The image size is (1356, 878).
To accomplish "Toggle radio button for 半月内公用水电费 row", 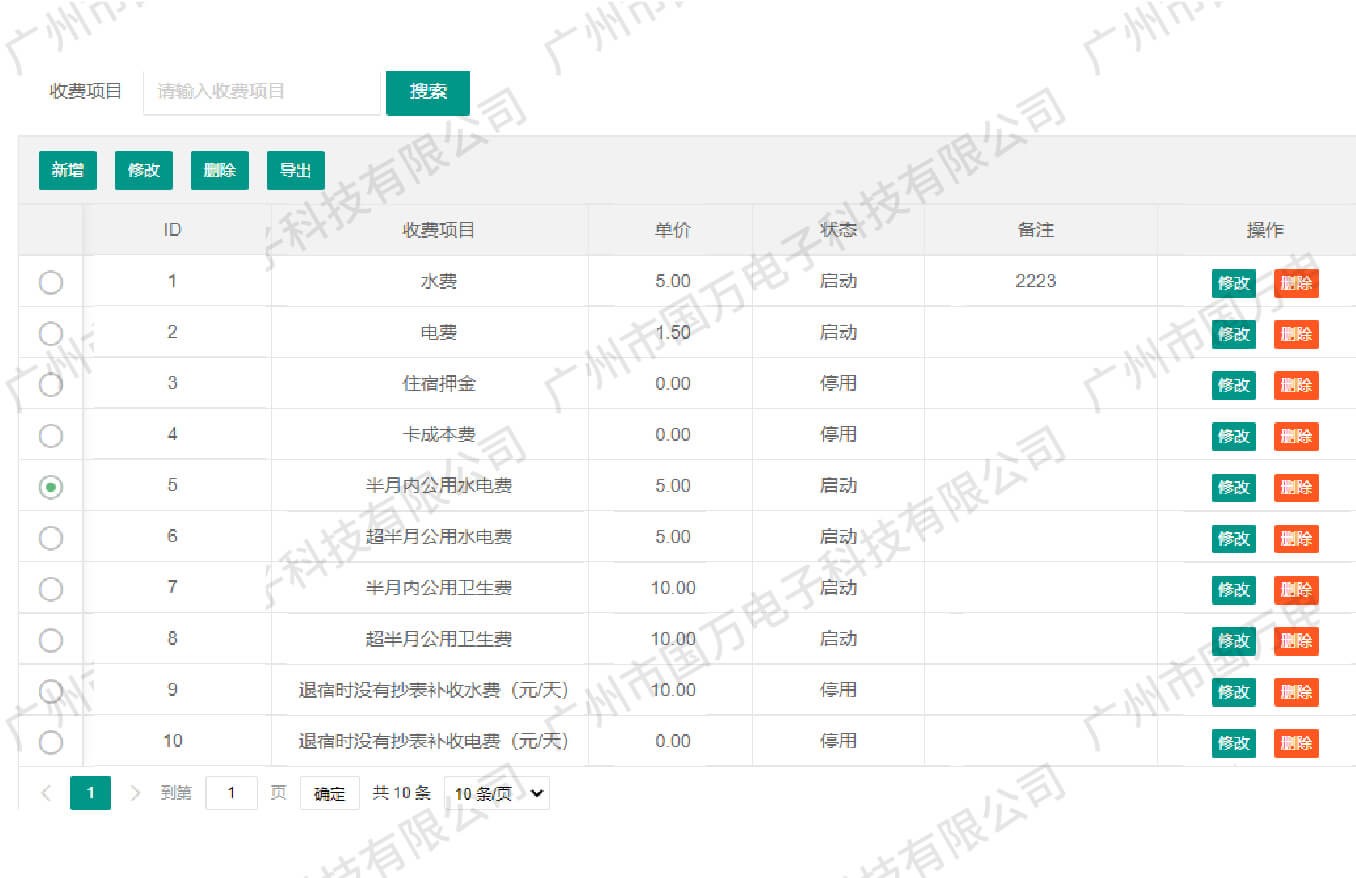I will (x=50, y=487).
